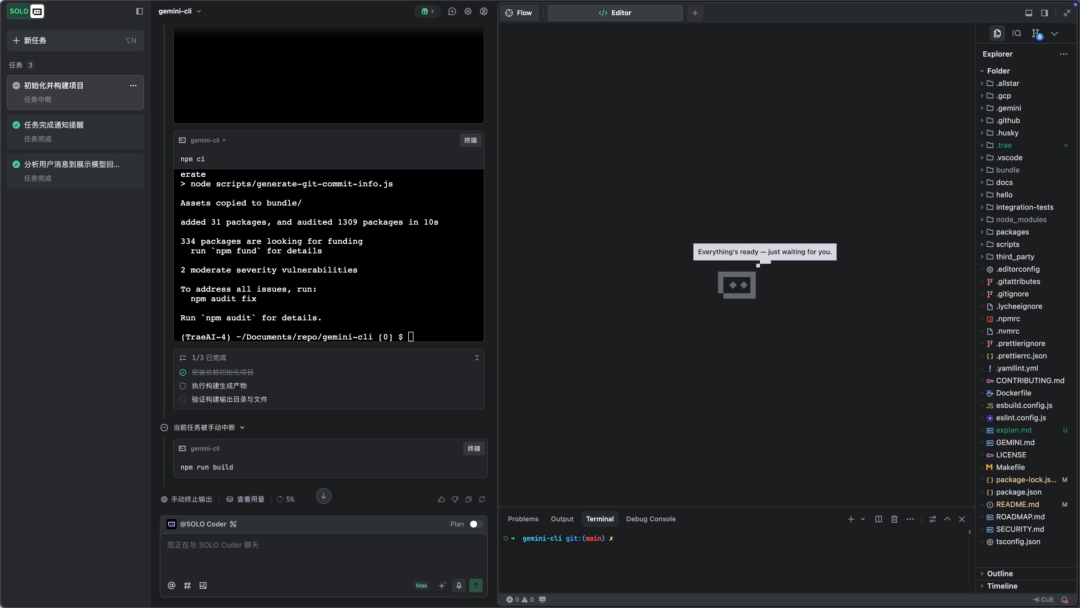Expand the Outline section
Viewport: 1080px width, 608px height.
coord(1000,574)
